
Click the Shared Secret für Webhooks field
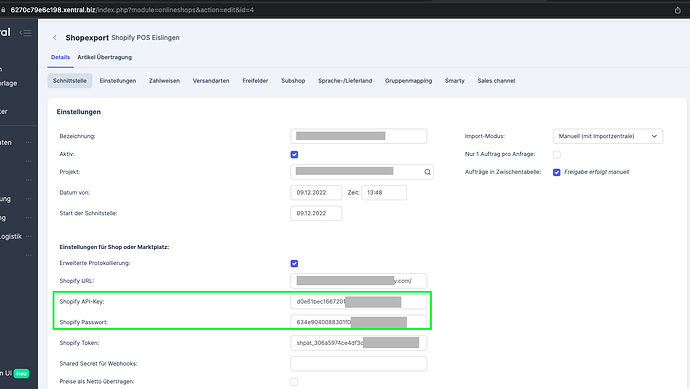pos(359,363)
